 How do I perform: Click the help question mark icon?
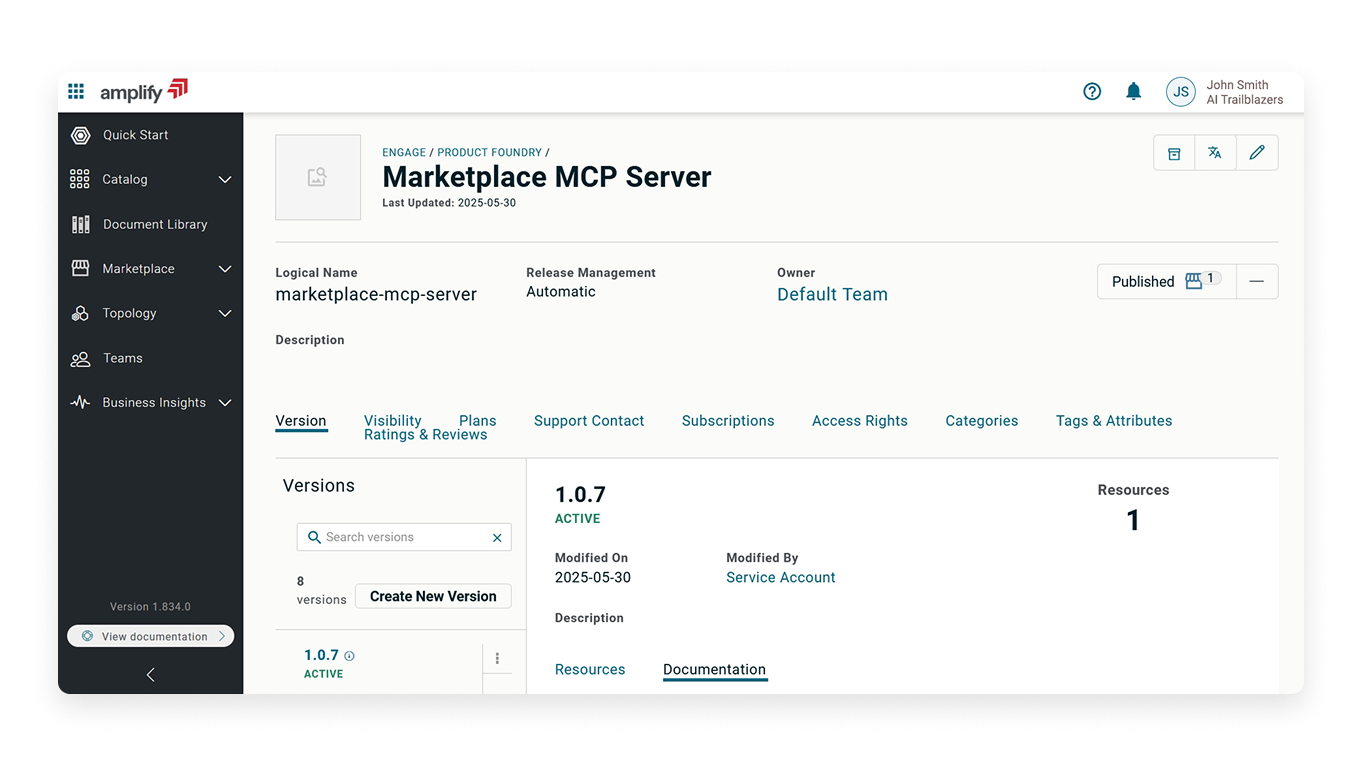click(x=1092, y=92)
